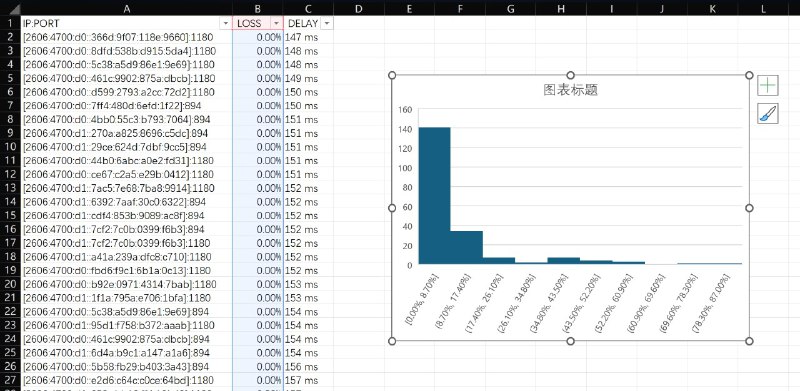The height and width of the screenshot is (391, 800).
Task: Grab the chart's bottom-left corner handle
Action: tap(392, 341)
